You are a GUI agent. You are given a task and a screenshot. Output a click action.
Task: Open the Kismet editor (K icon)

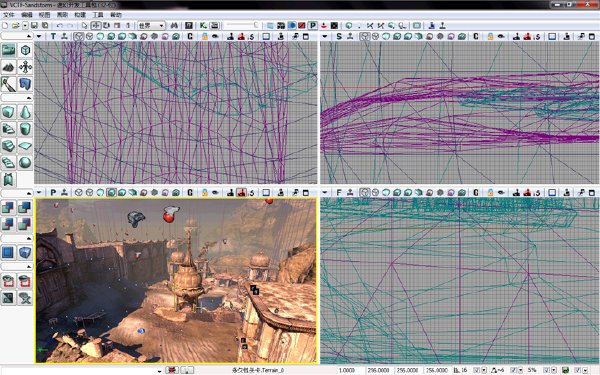[203, 26]
